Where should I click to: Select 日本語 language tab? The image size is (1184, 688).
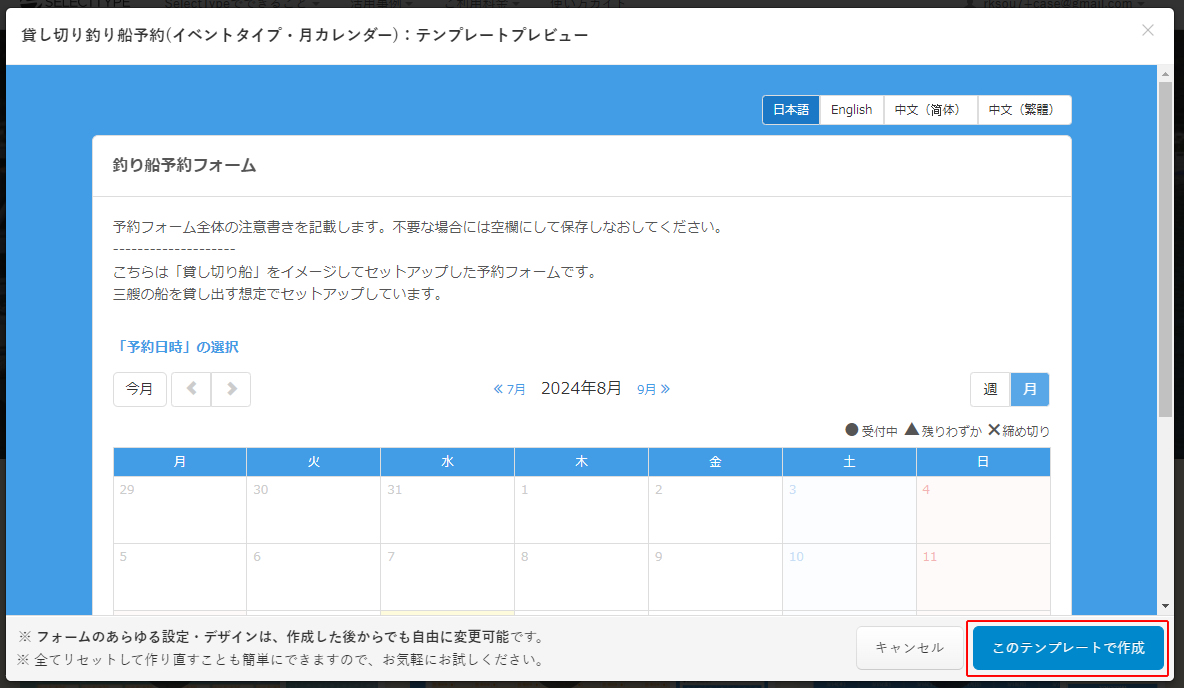pyautogui.click(x=791, y=110)
